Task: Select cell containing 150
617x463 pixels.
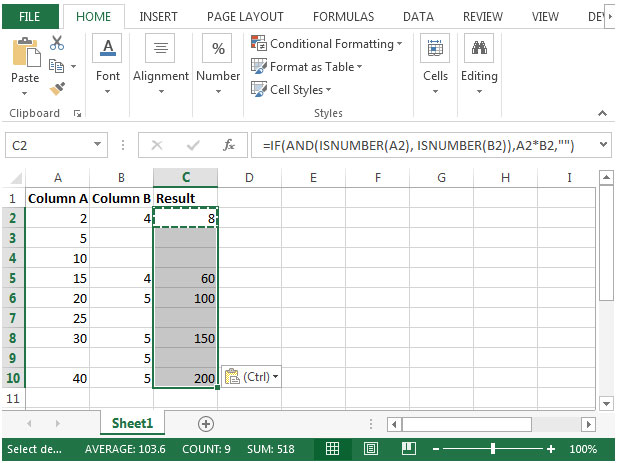Action: (x=185, y=338)
